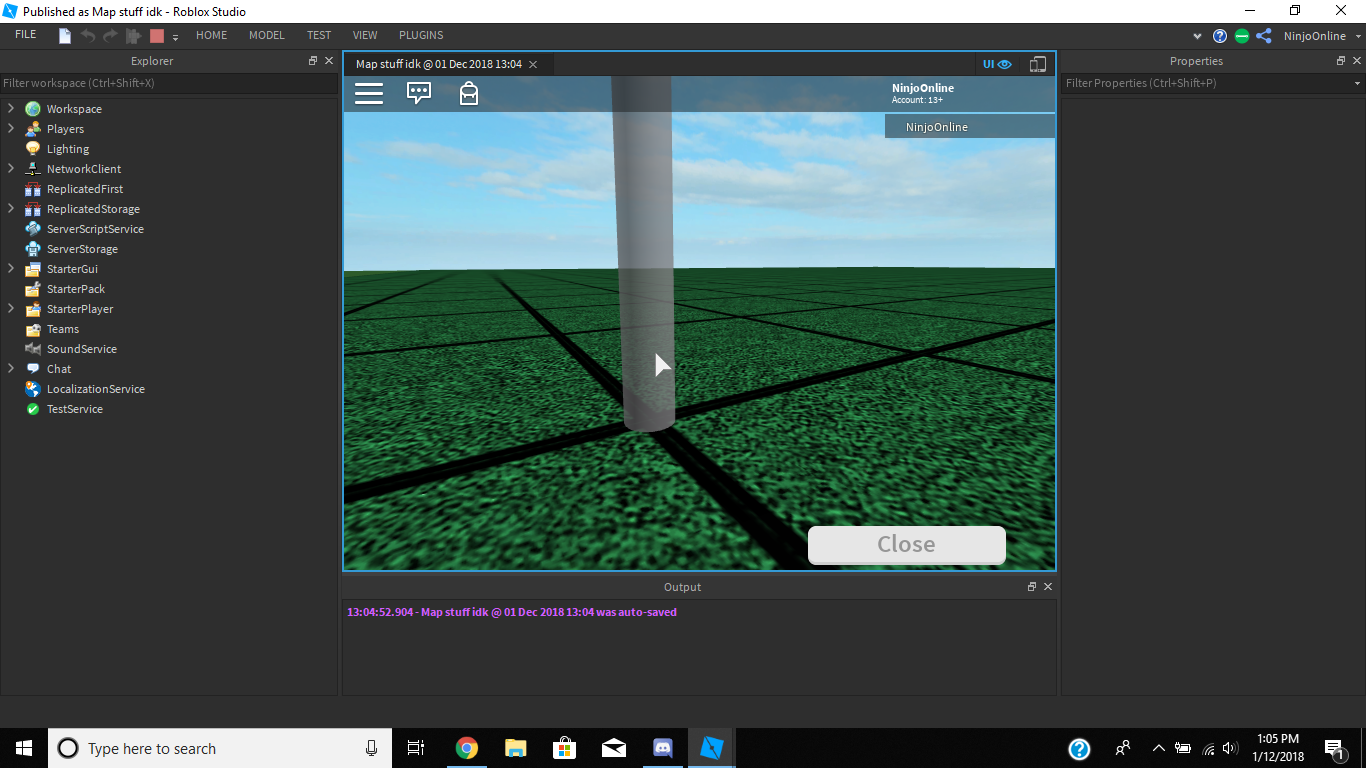
Task: Expand the StarterPlayer tree node
Action: coord(11,308)
